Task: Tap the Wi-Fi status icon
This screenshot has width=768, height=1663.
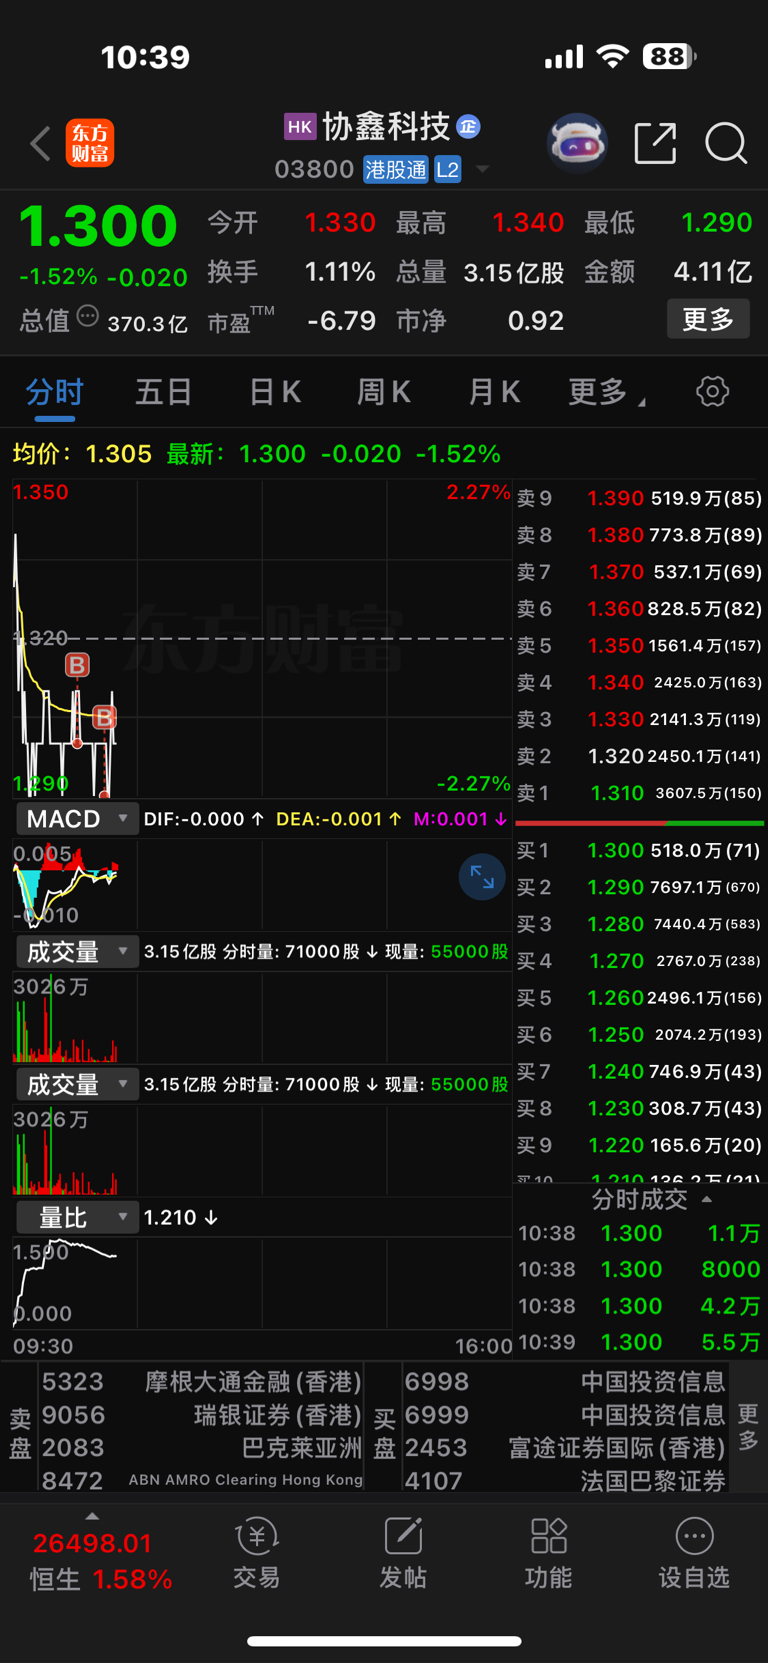Action: (612, 57)
